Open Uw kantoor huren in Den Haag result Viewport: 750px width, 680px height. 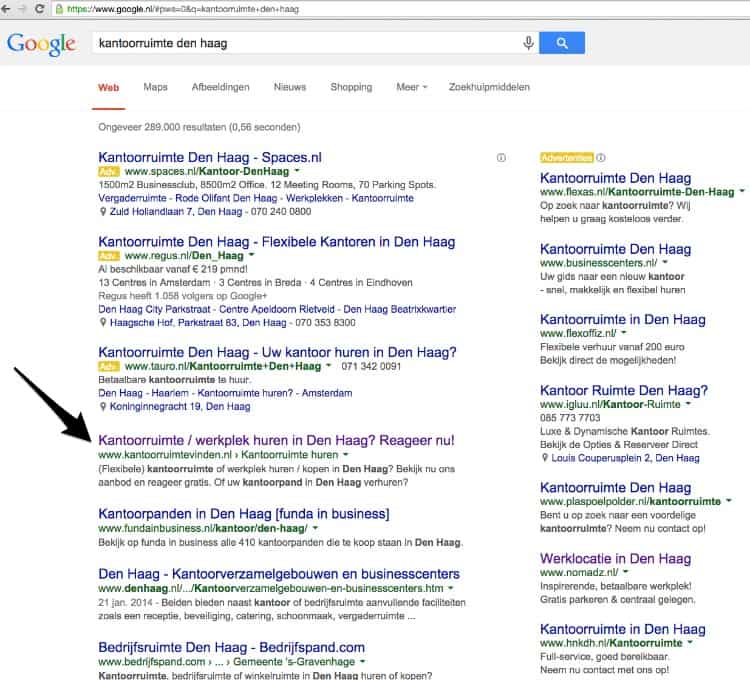click(x=277, y=352)
